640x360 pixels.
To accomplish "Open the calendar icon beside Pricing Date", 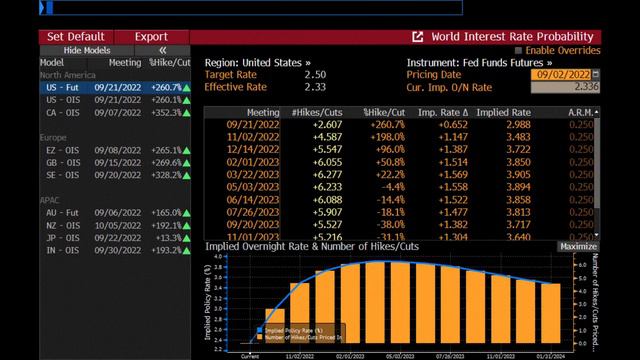I will [x=596, y=74].
